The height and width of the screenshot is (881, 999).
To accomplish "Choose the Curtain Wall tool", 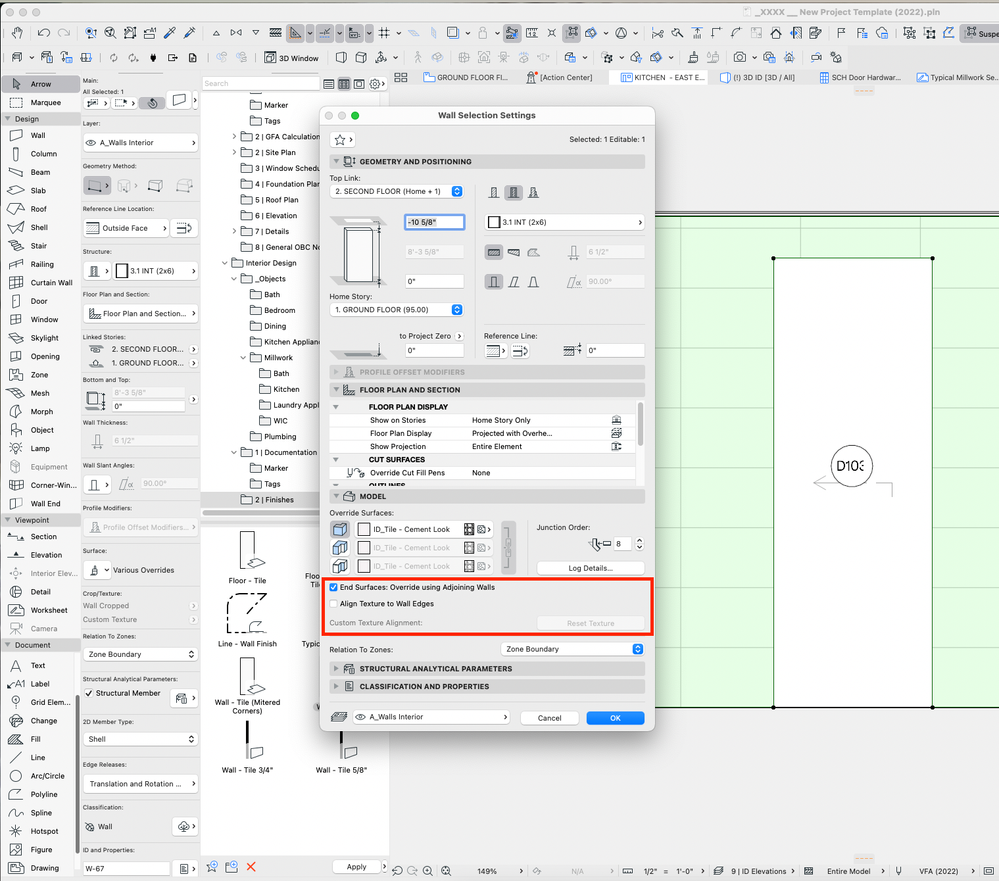I will (x=50, y=282).
